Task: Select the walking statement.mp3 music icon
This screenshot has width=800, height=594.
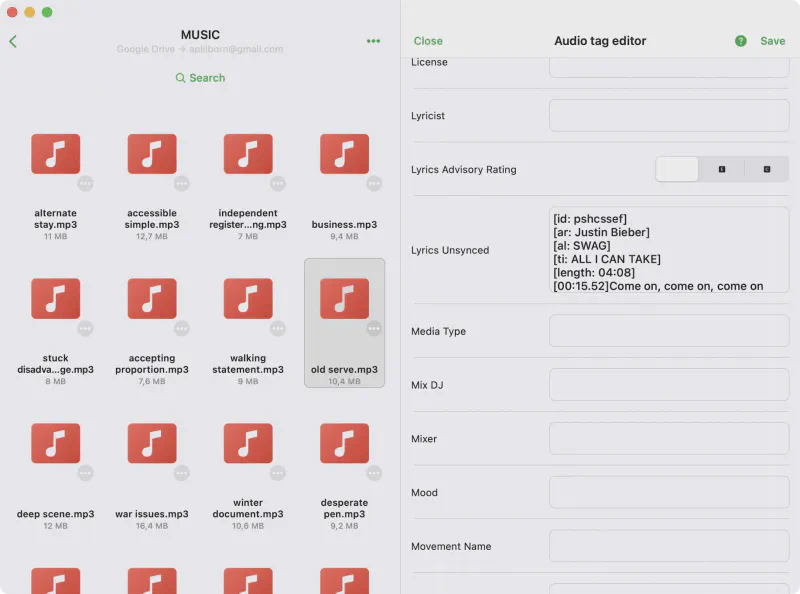Action: pos(248,299)
